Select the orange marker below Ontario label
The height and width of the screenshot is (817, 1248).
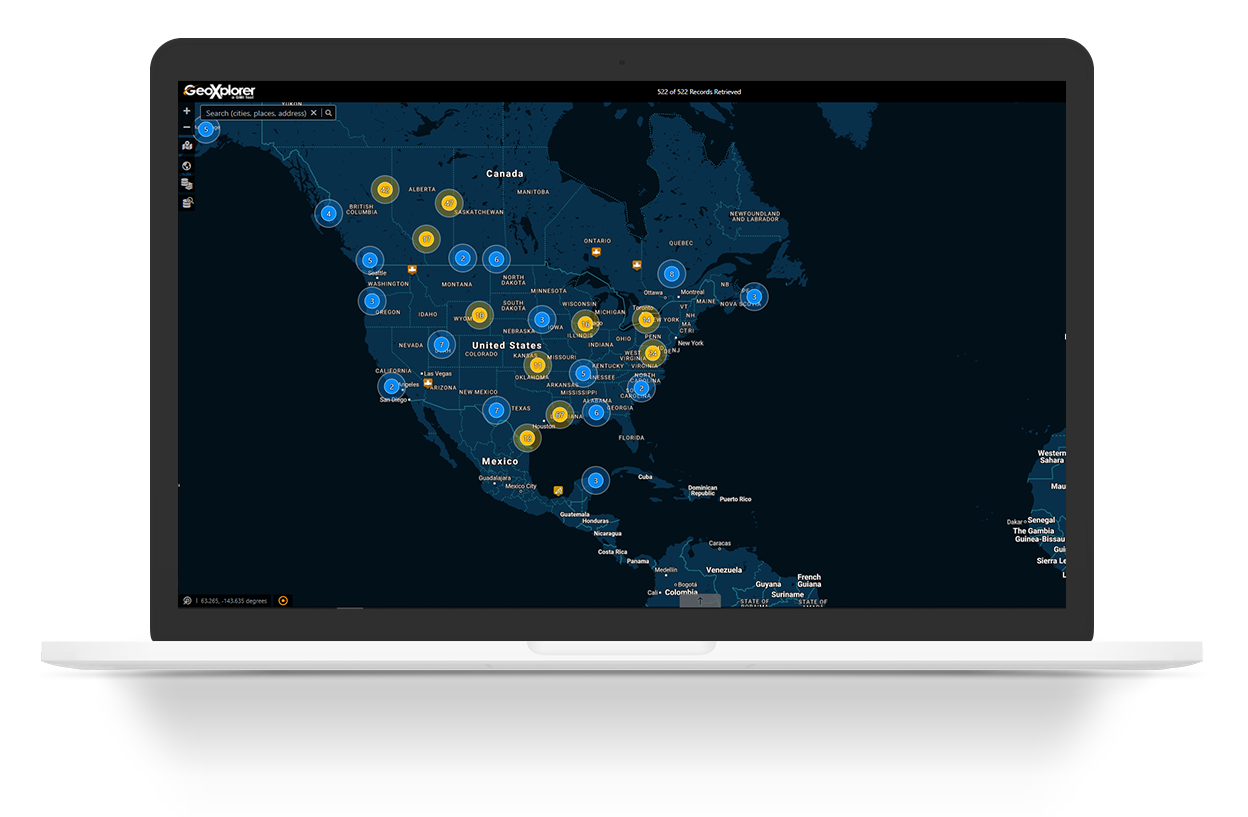click(x=597, y=252)
